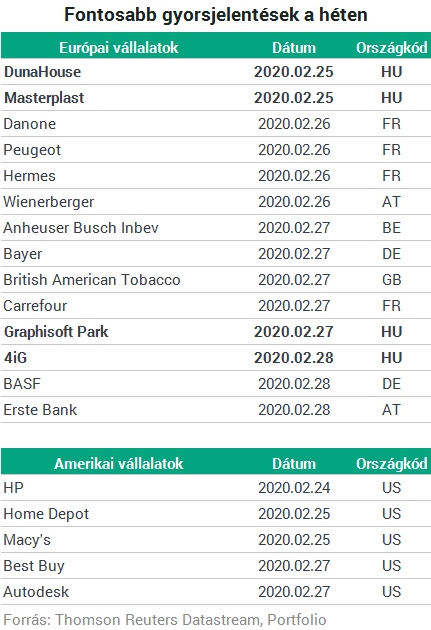
Task: Click the Autodesk company name
Action: pos(36,592)
